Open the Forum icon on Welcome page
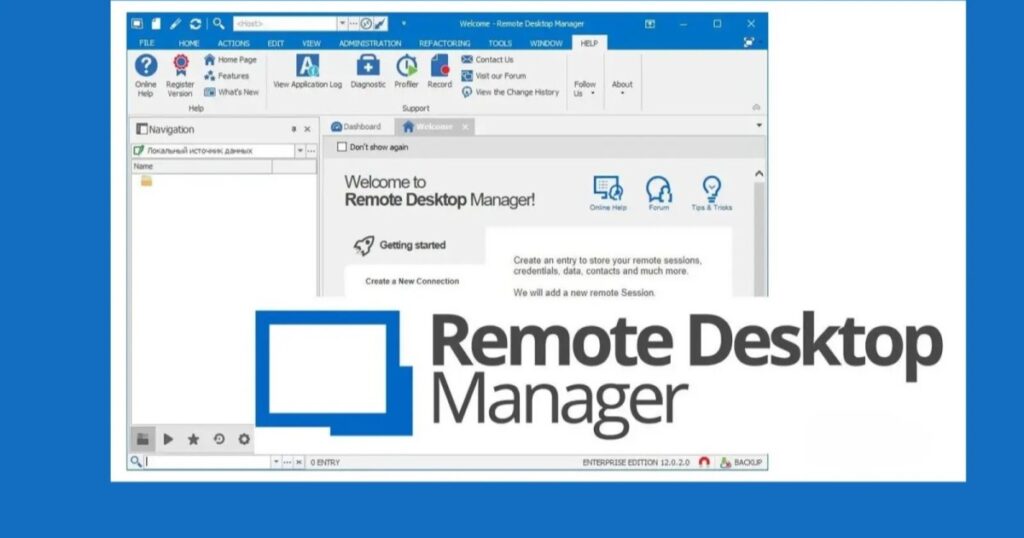 pos(658,192)
